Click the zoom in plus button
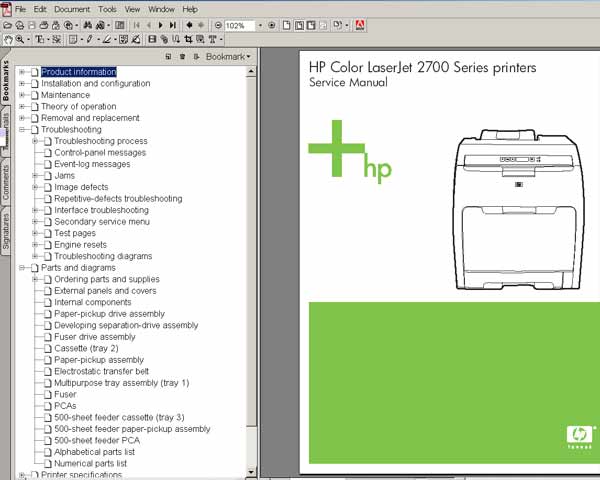This screenshot has height=480, width=600. (x=271, y=26)
